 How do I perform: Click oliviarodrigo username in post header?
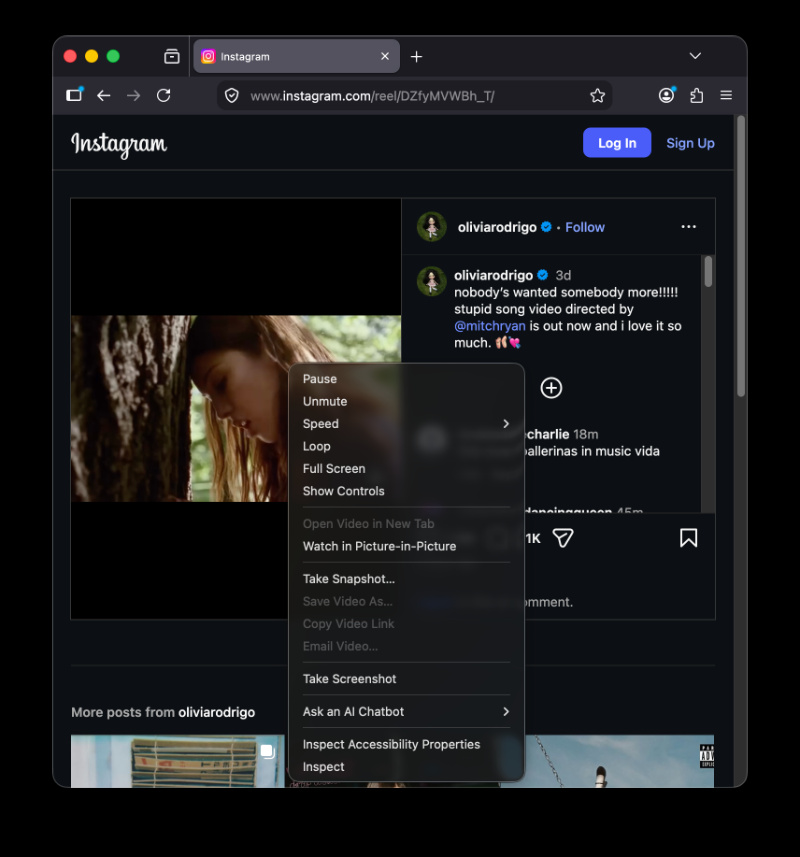[497, 227]
